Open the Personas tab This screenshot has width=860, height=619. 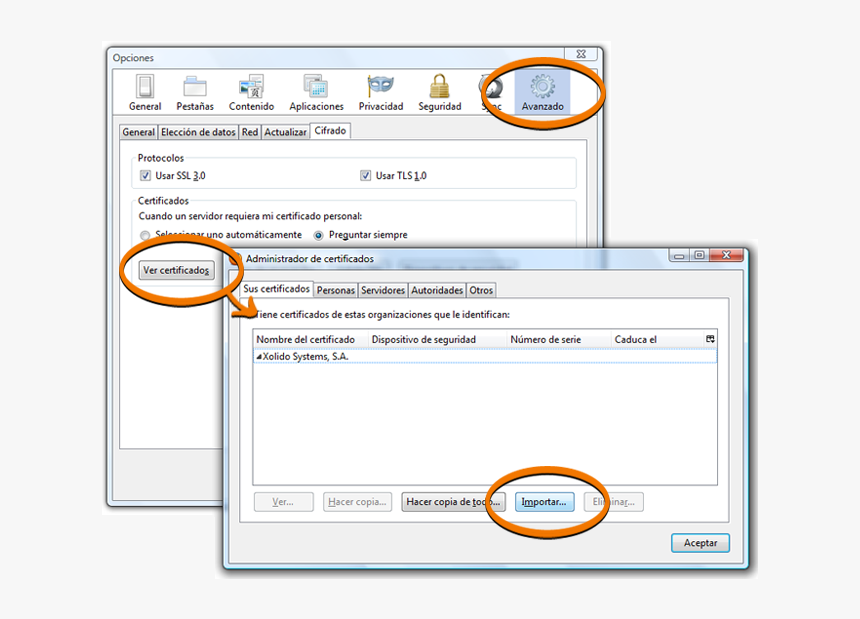click(x=336, y=290)
